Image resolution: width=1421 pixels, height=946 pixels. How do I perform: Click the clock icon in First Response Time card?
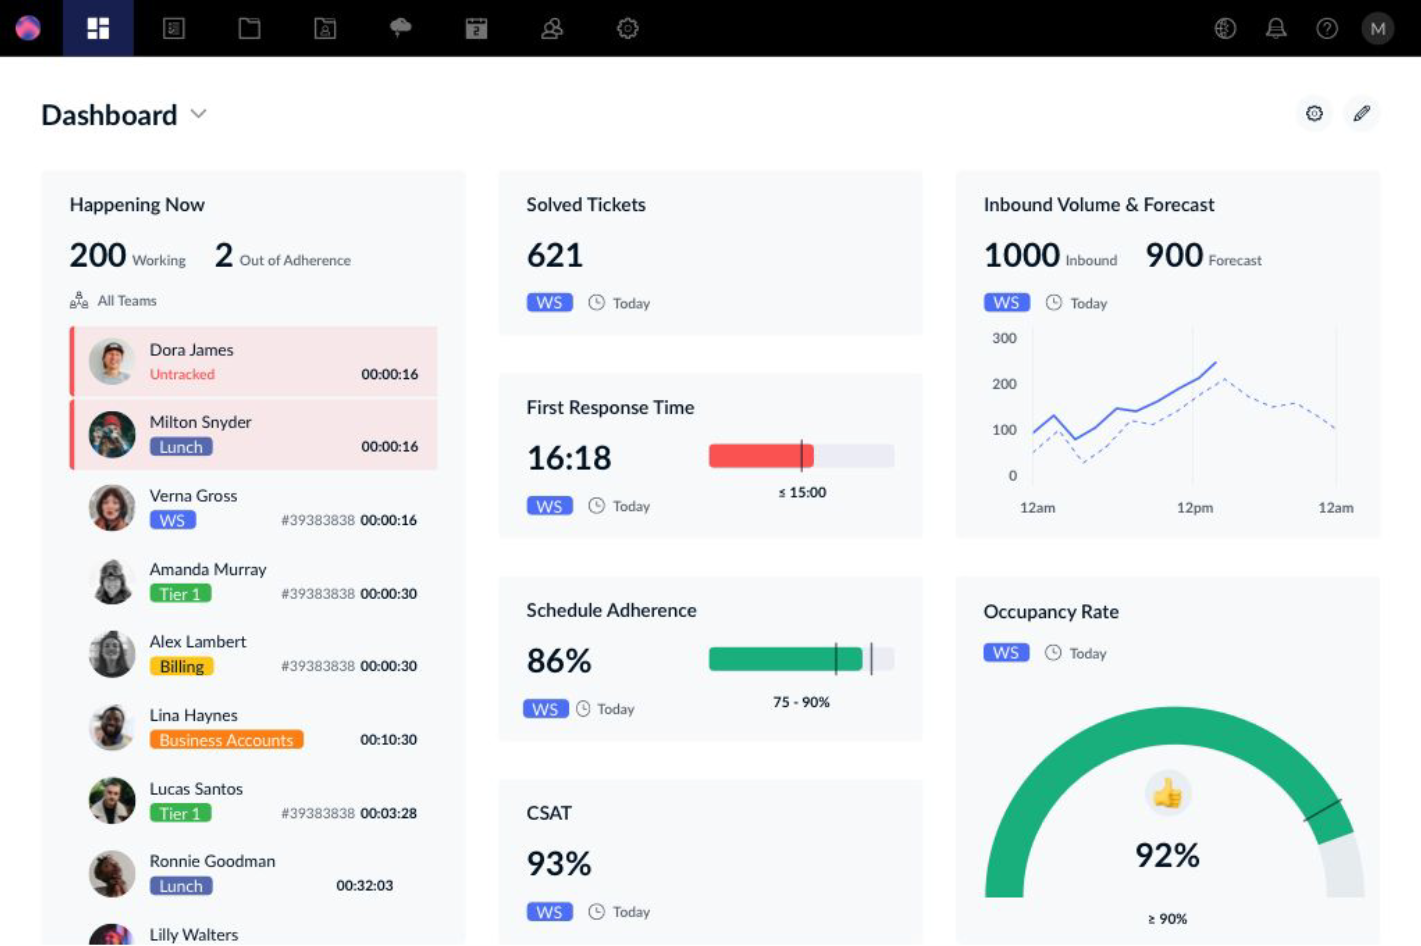tap(596, 506)
